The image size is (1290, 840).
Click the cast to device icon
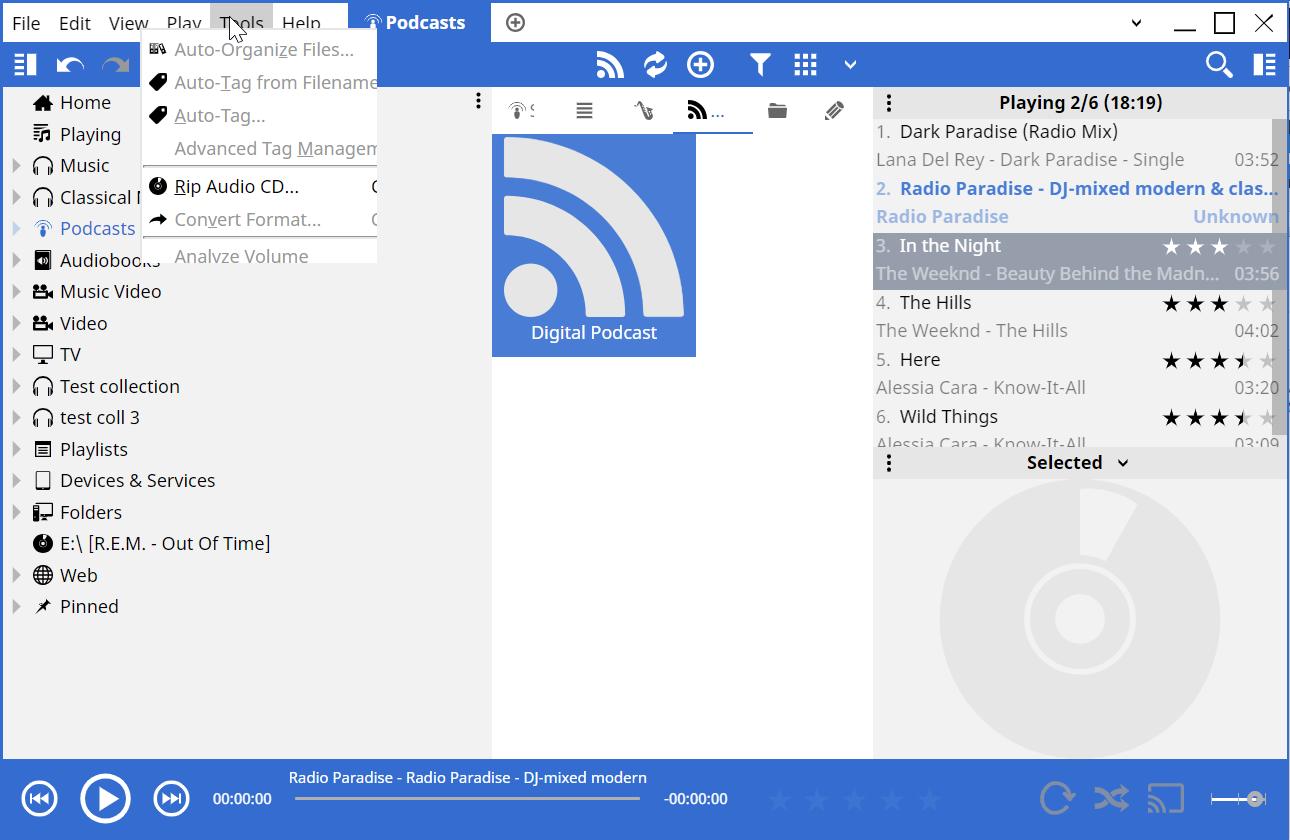coord(1165,798)
